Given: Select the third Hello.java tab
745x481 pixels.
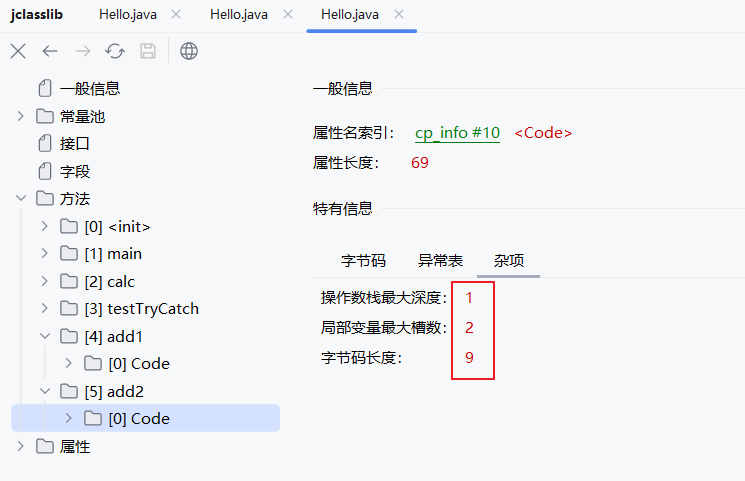Looking at the screenshot, I should click(350, 15).
